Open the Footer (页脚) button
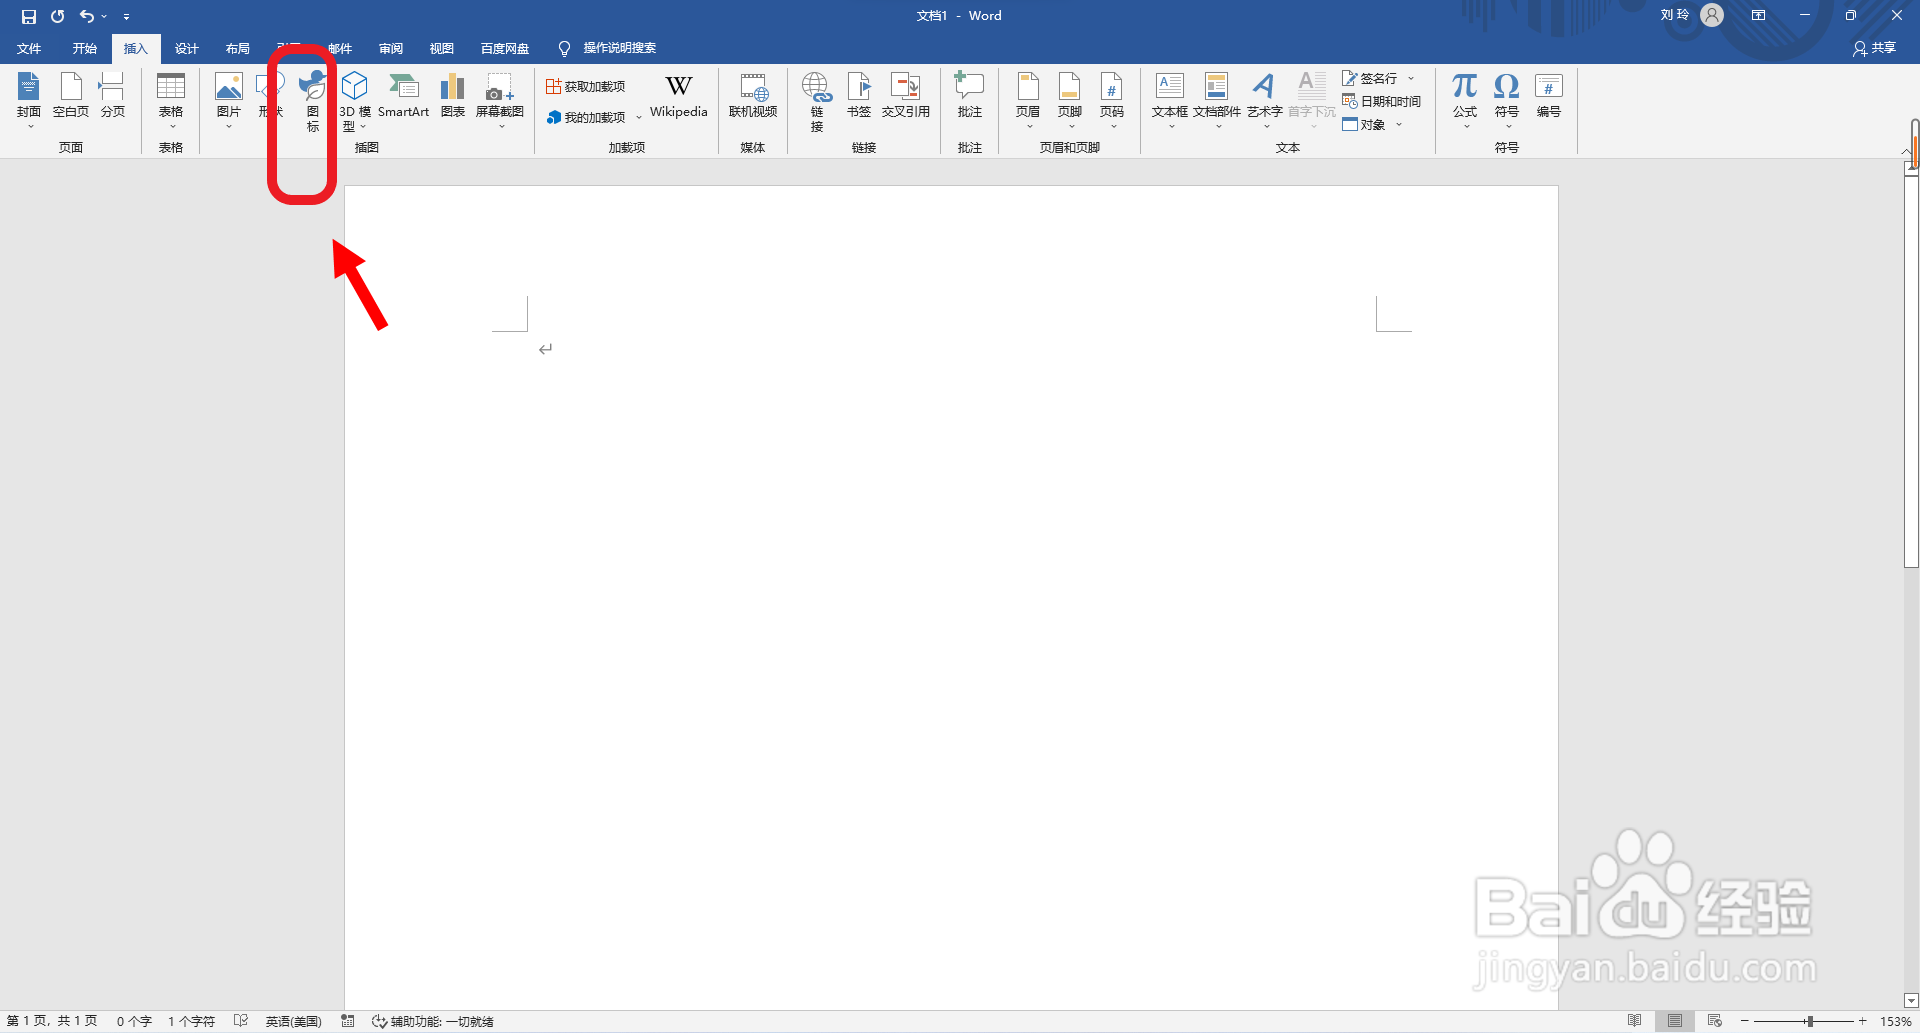 [x=1070, y=98]
